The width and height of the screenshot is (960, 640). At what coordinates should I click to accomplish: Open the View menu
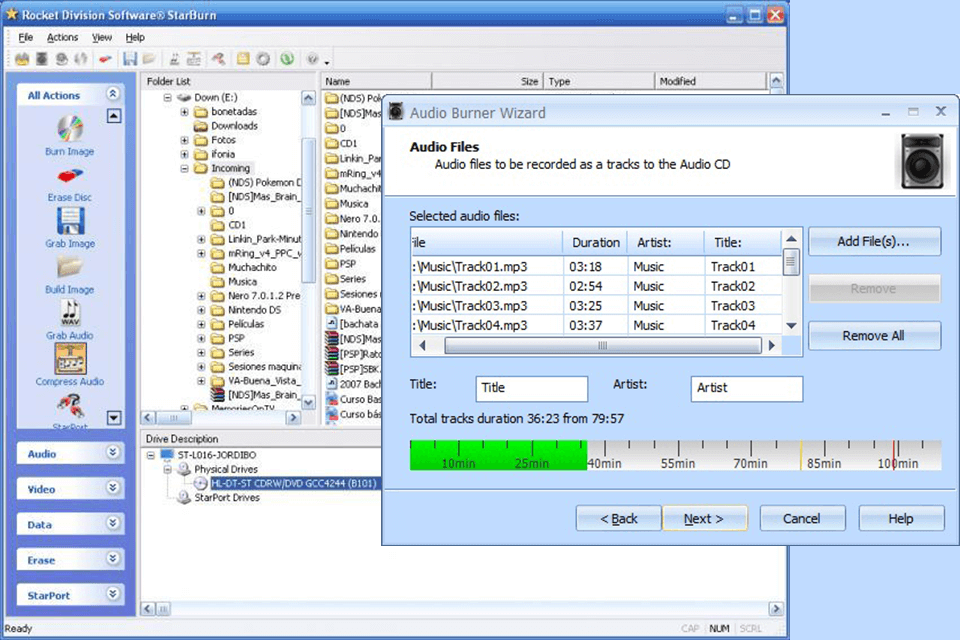101,37
